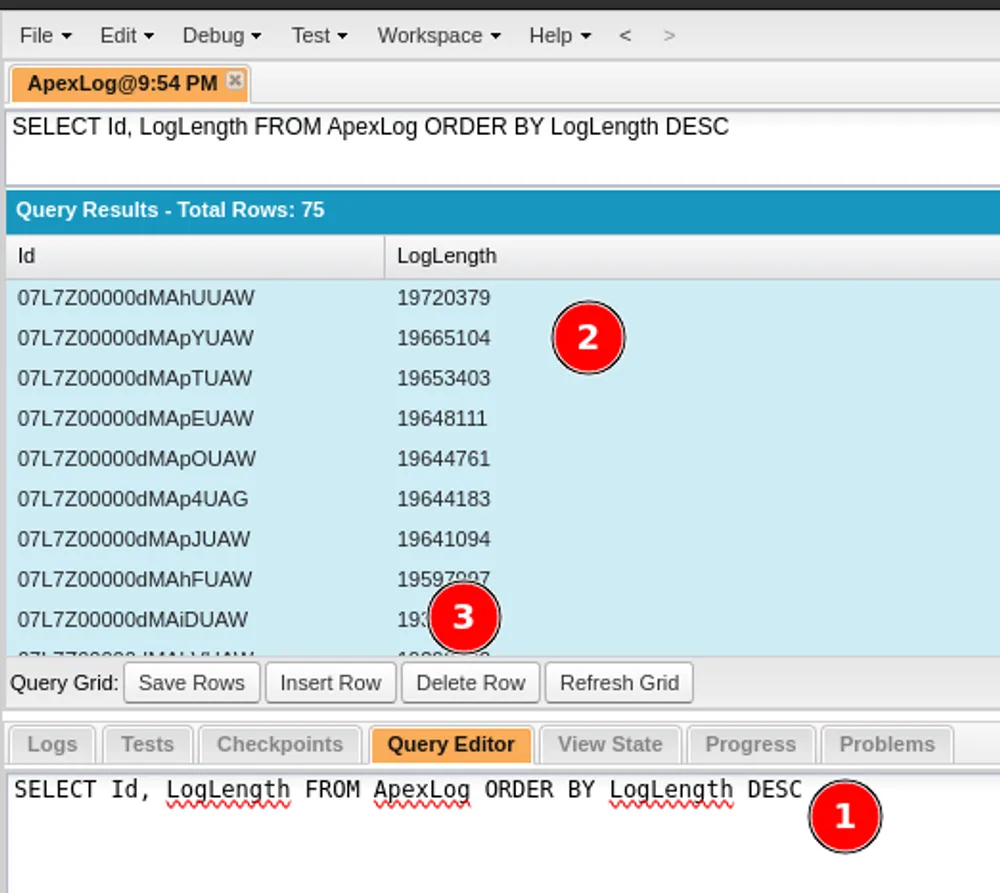Viewport: 1000px width, 893px height.
Task: Click the Insert Row button
Action: click(330, 683)
